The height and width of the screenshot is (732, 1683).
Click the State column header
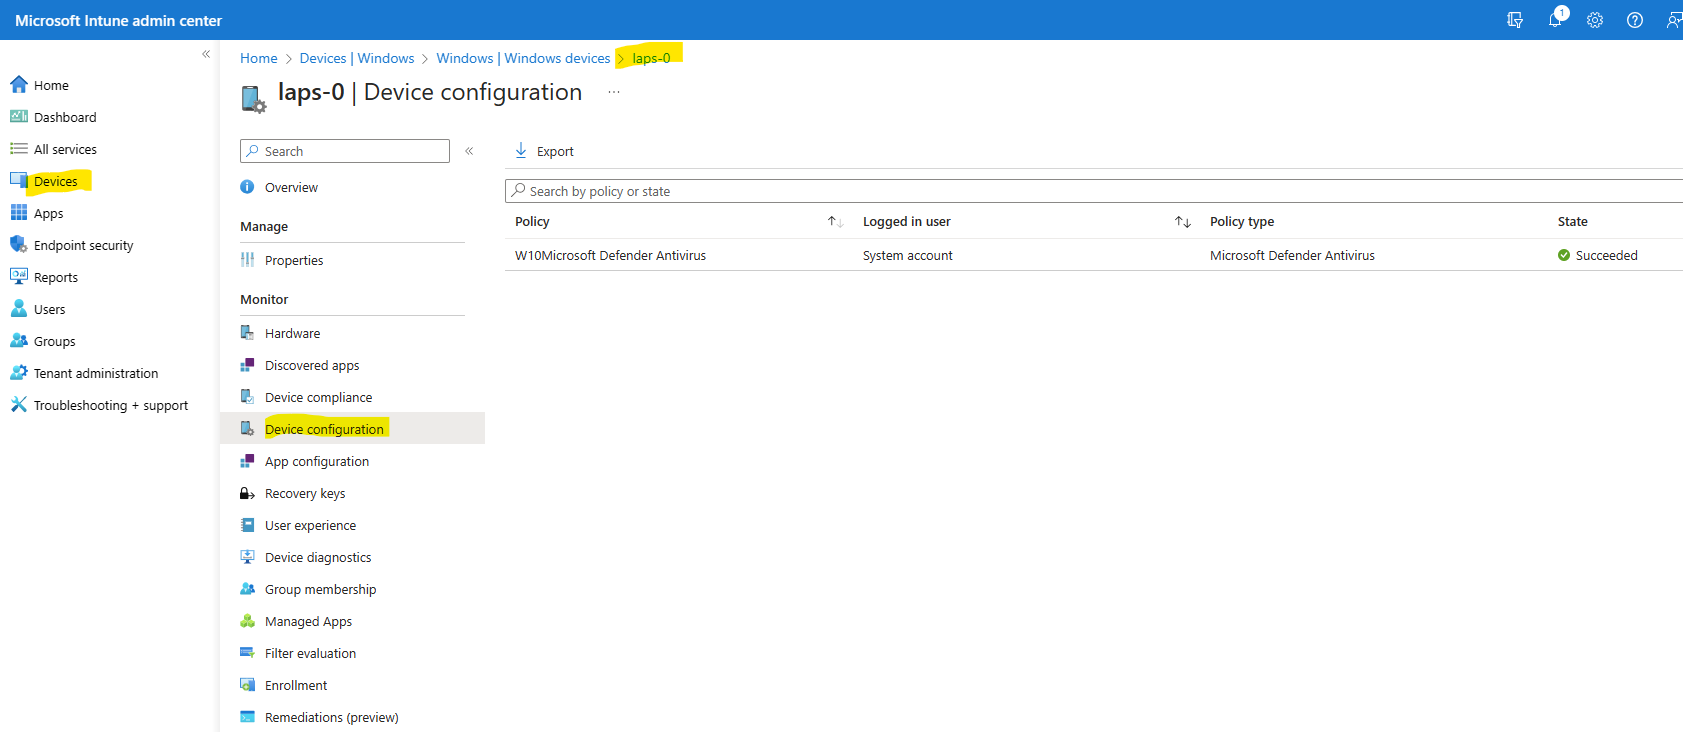coord(1572,222)
